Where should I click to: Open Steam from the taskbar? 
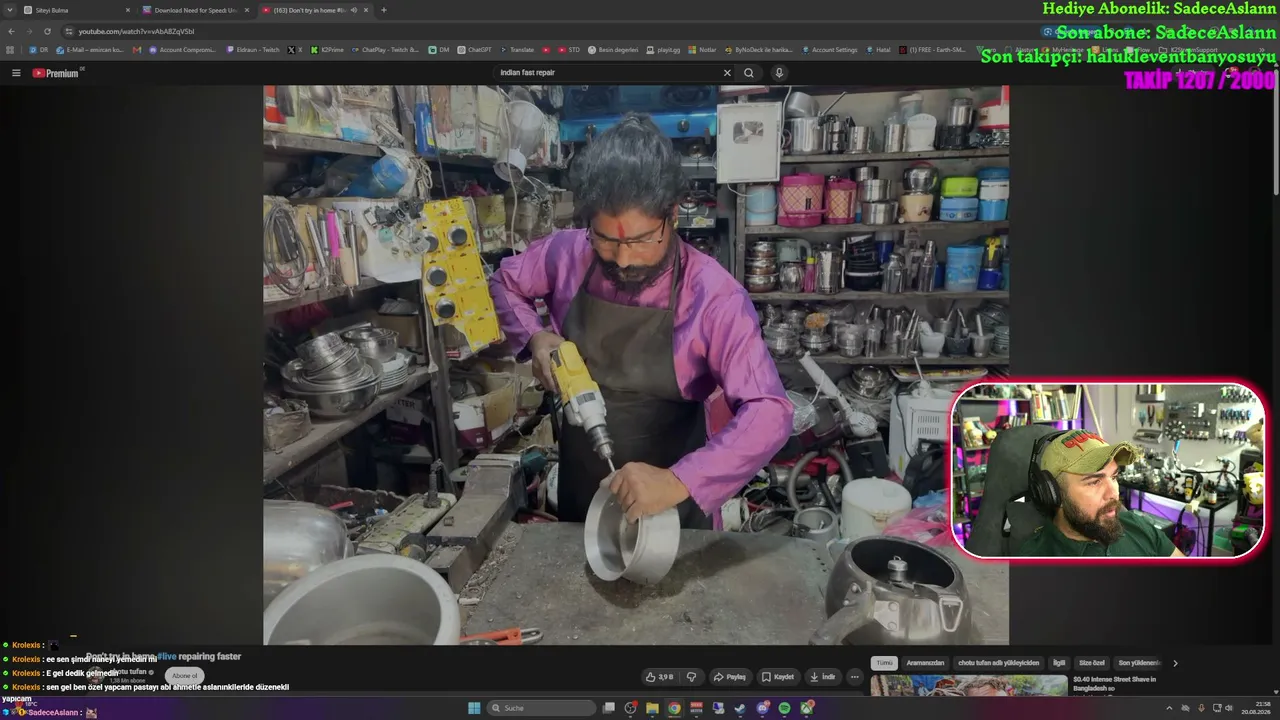[x=740, y=708]
